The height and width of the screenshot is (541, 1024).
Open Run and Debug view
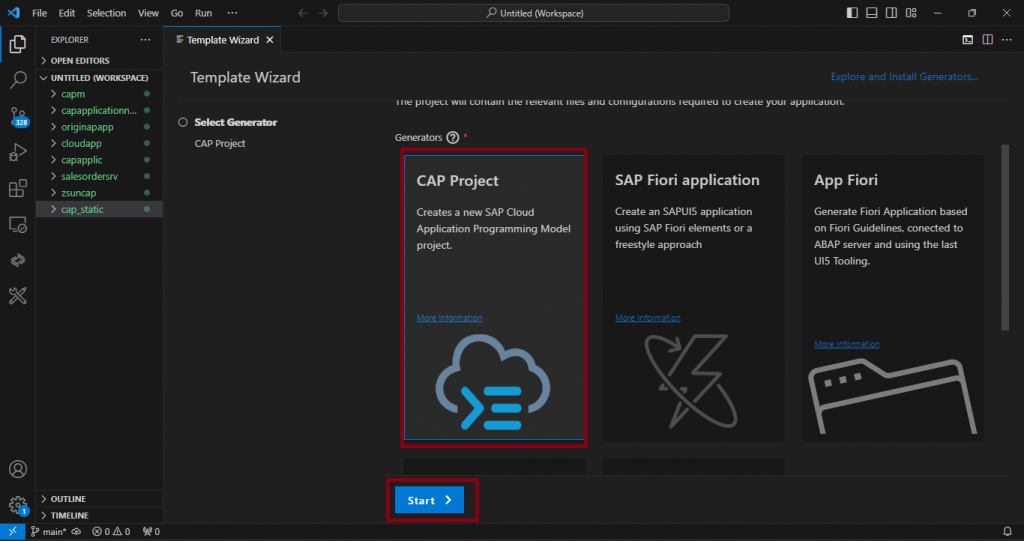tap(18, 152)
